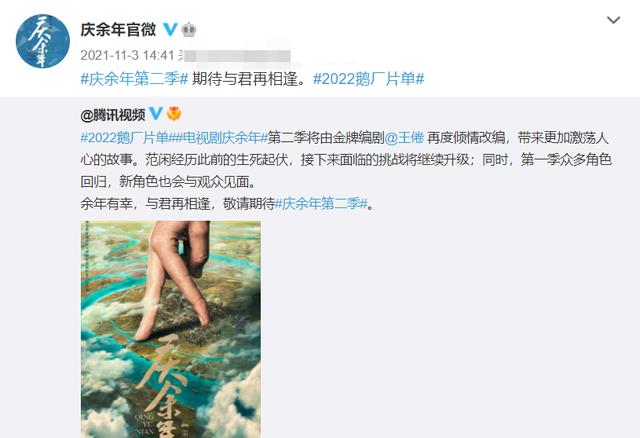640x438 pixels.
Task: Click the blue verified badge beside 庆余年官微
Action: pos(170,29)
